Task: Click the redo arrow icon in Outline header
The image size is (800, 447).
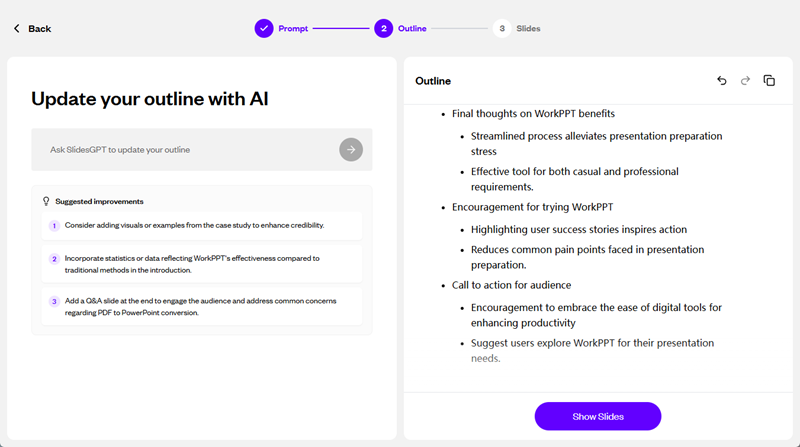Action: click(x=745, y=81)
